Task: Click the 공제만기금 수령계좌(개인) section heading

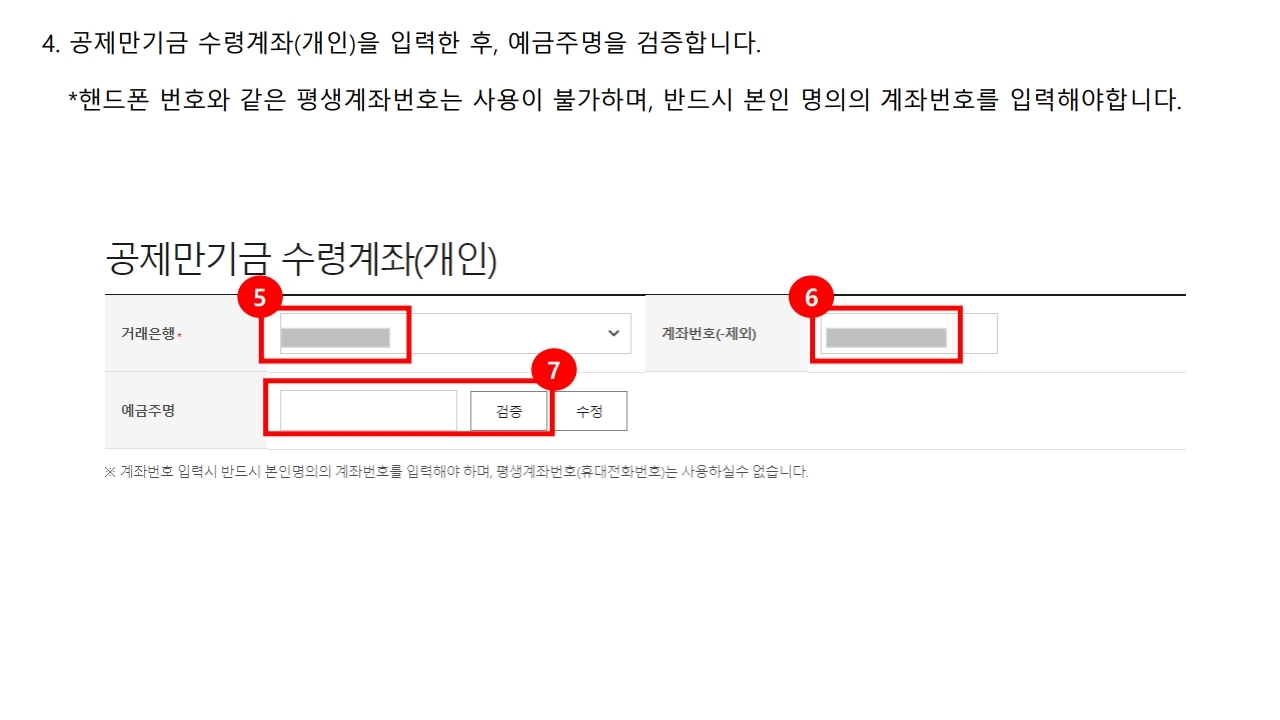Action: coord(301,259)
